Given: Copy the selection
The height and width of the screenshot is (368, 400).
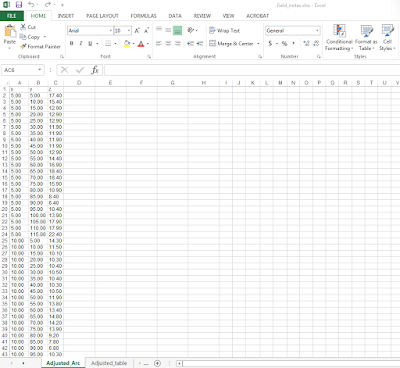Looking at the screenshot, I should (30, 37).
